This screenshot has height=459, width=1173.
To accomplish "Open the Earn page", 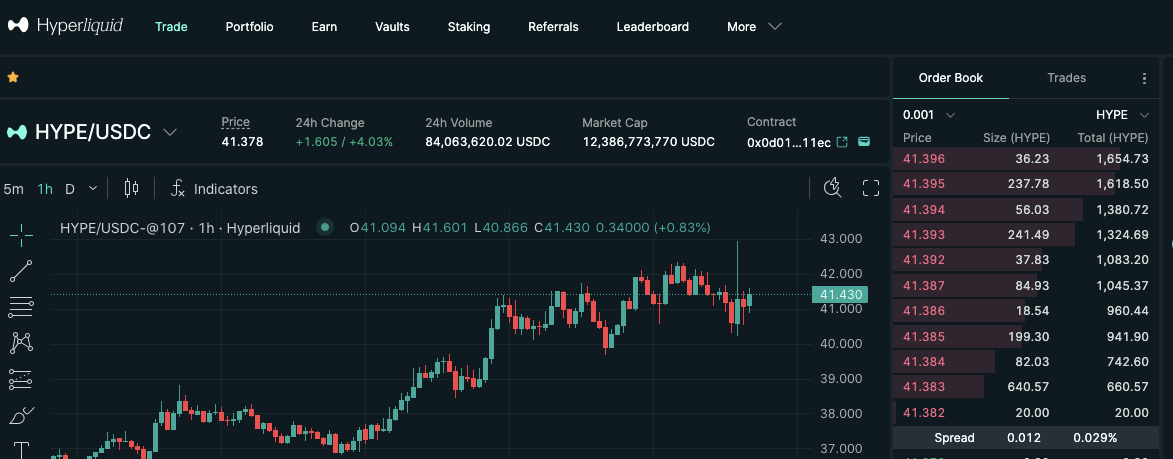I will pos(325,26).
